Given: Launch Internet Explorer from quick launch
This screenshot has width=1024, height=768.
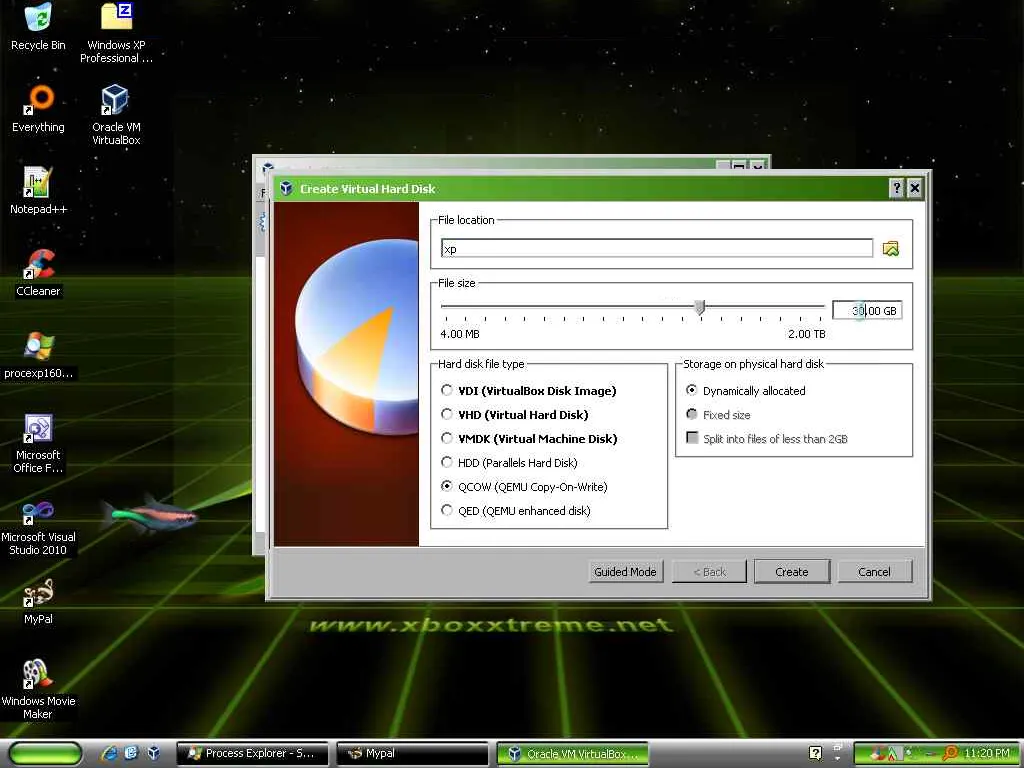Looking at the screenshot, I should [109, 753].
